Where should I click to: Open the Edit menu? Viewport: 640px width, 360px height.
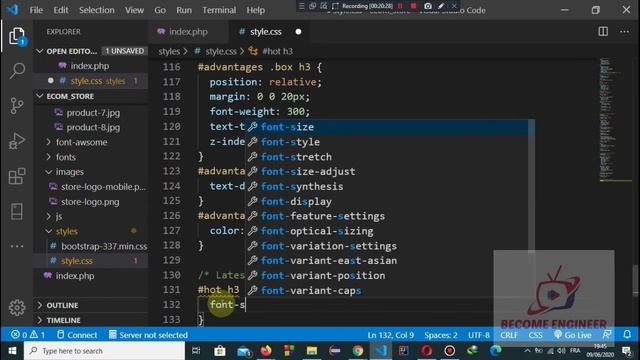tap(61, 10)
